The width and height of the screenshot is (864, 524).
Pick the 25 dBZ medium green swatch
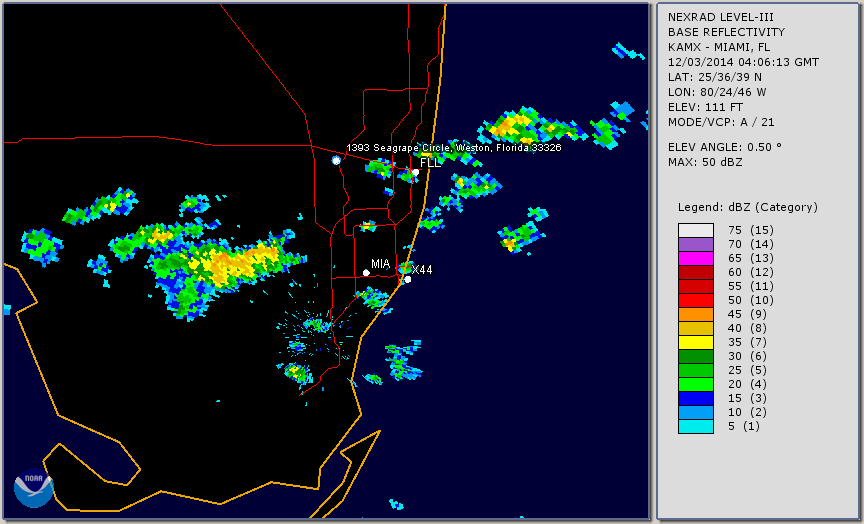(x=695, y=371)
